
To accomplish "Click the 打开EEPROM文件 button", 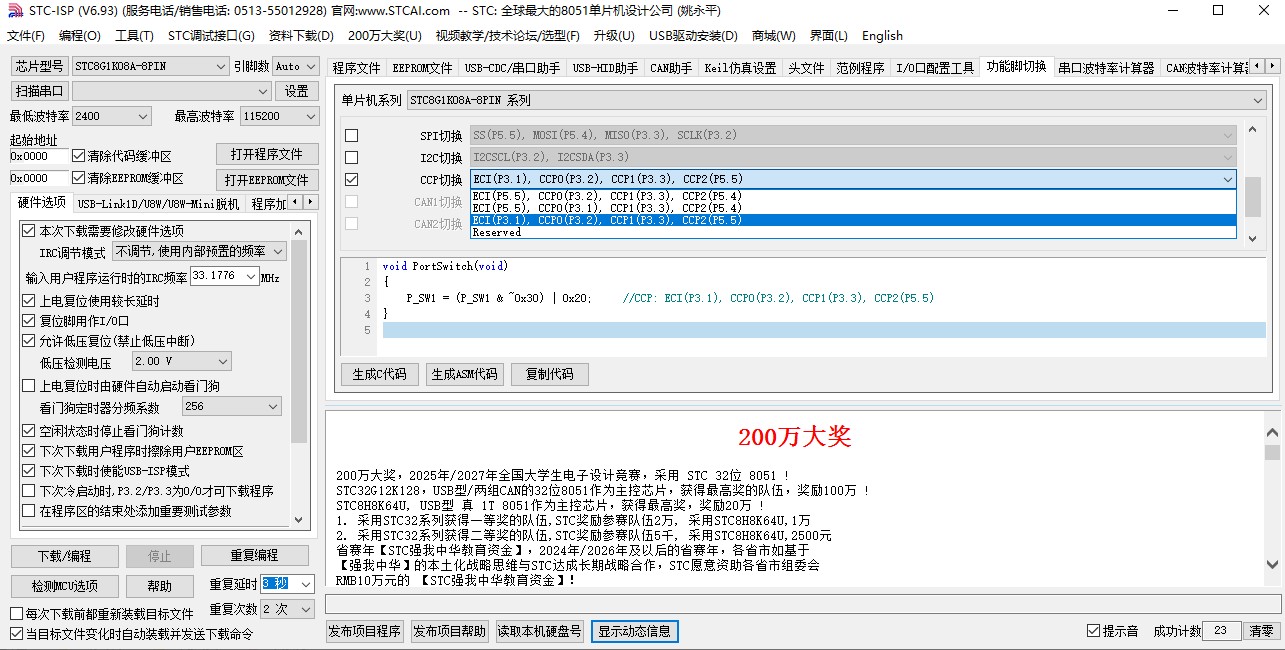I will tap(267, 180).
